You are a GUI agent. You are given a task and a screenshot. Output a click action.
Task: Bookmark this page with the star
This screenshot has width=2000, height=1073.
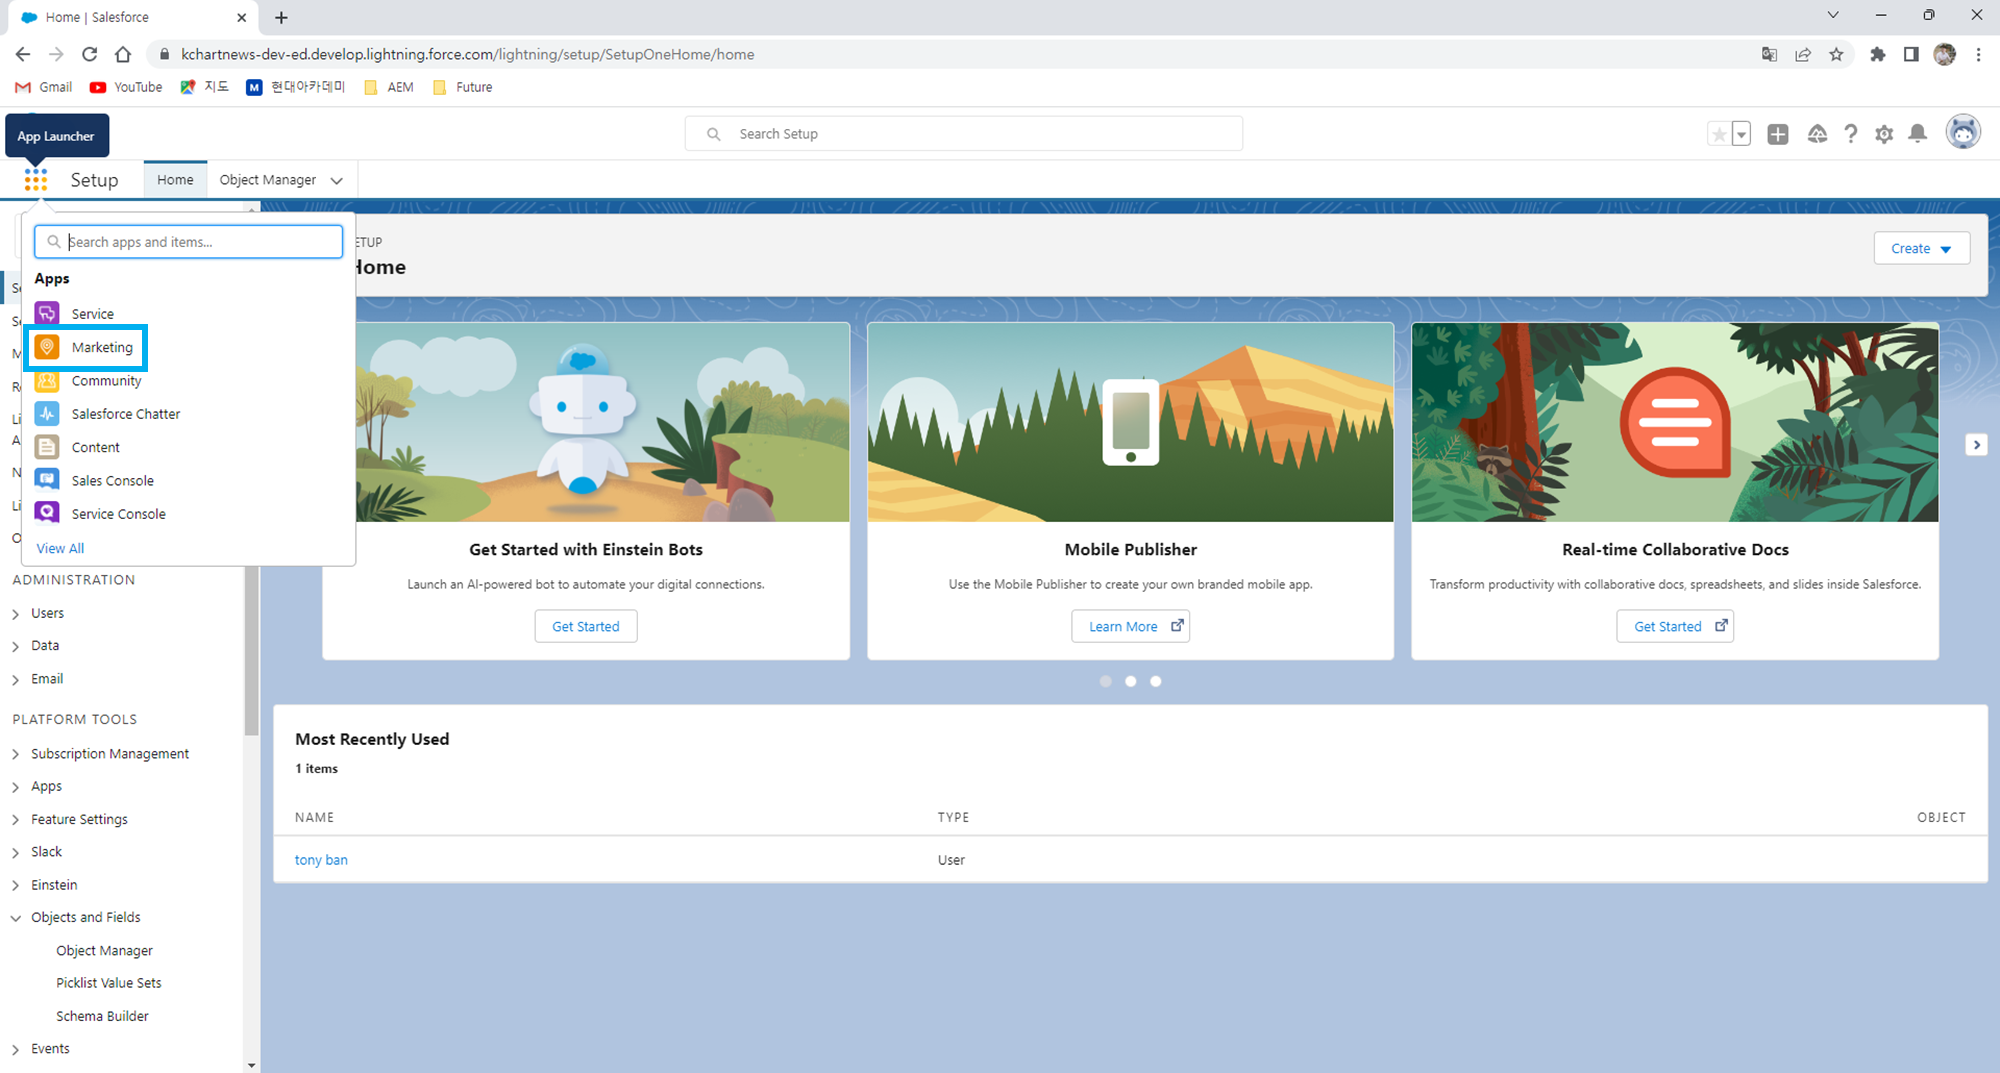pos(1836,54)
